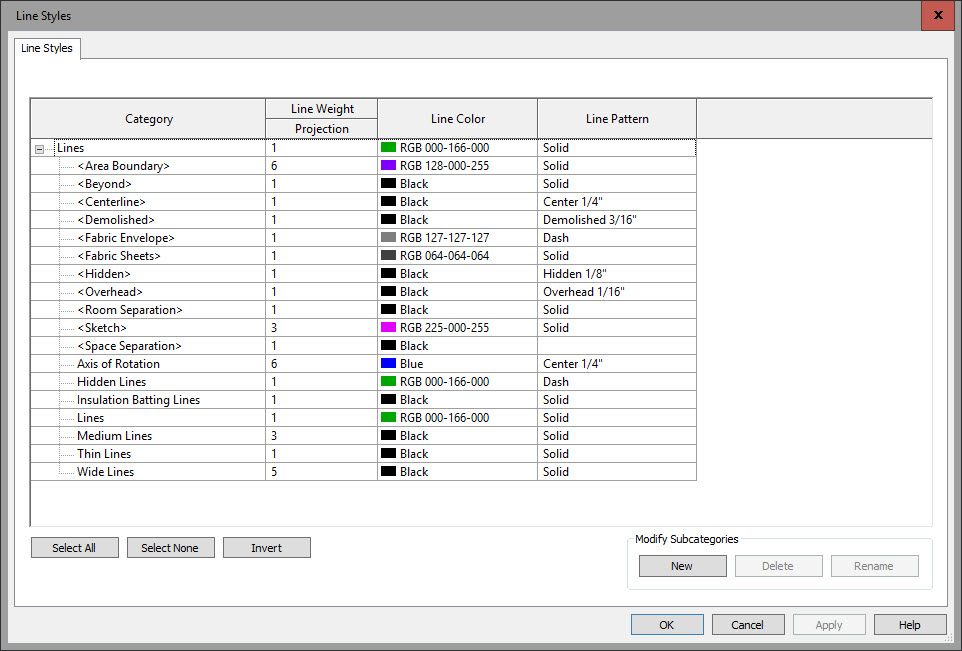
Task: Select the Line Styles tab
Action: pos(47,48)
